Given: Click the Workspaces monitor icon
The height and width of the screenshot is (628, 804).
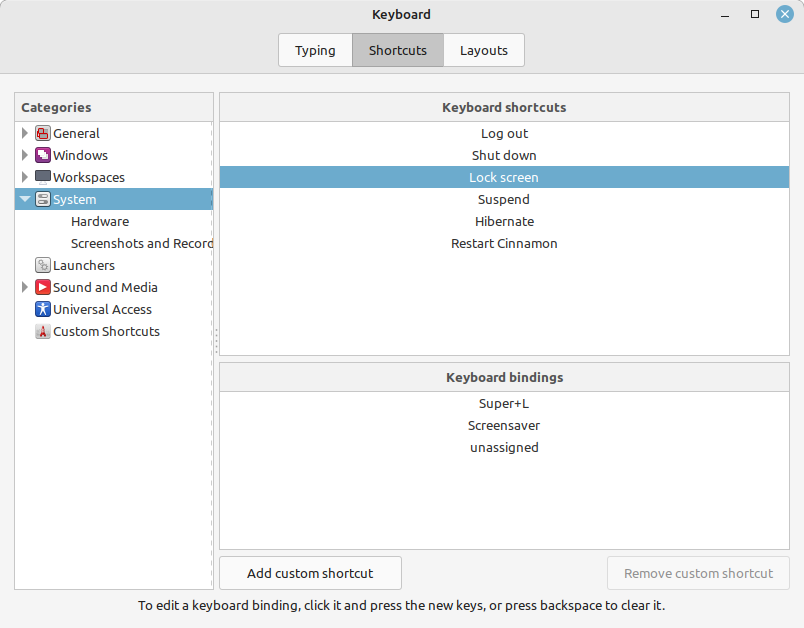Looking at the screenshot, I should (x=43, y=177).
